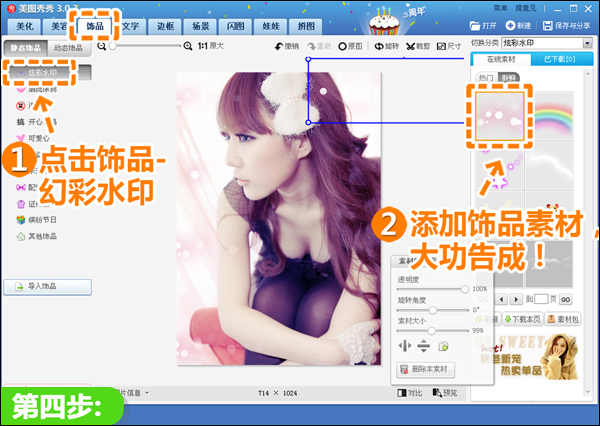Select the 其他饰品 category
Image resolution: width=600 pixels, height=426 pixels.
(36, 236)
